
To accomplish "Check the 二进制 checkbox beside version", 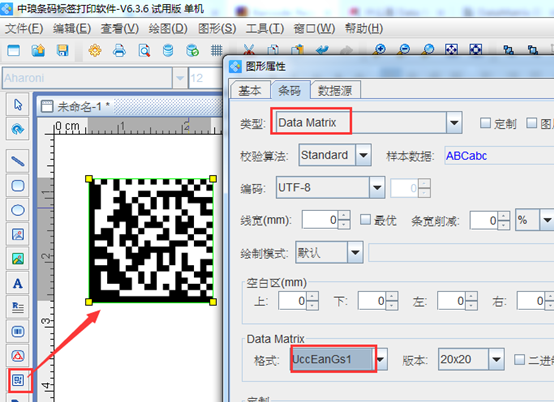I will click(519, 360).
